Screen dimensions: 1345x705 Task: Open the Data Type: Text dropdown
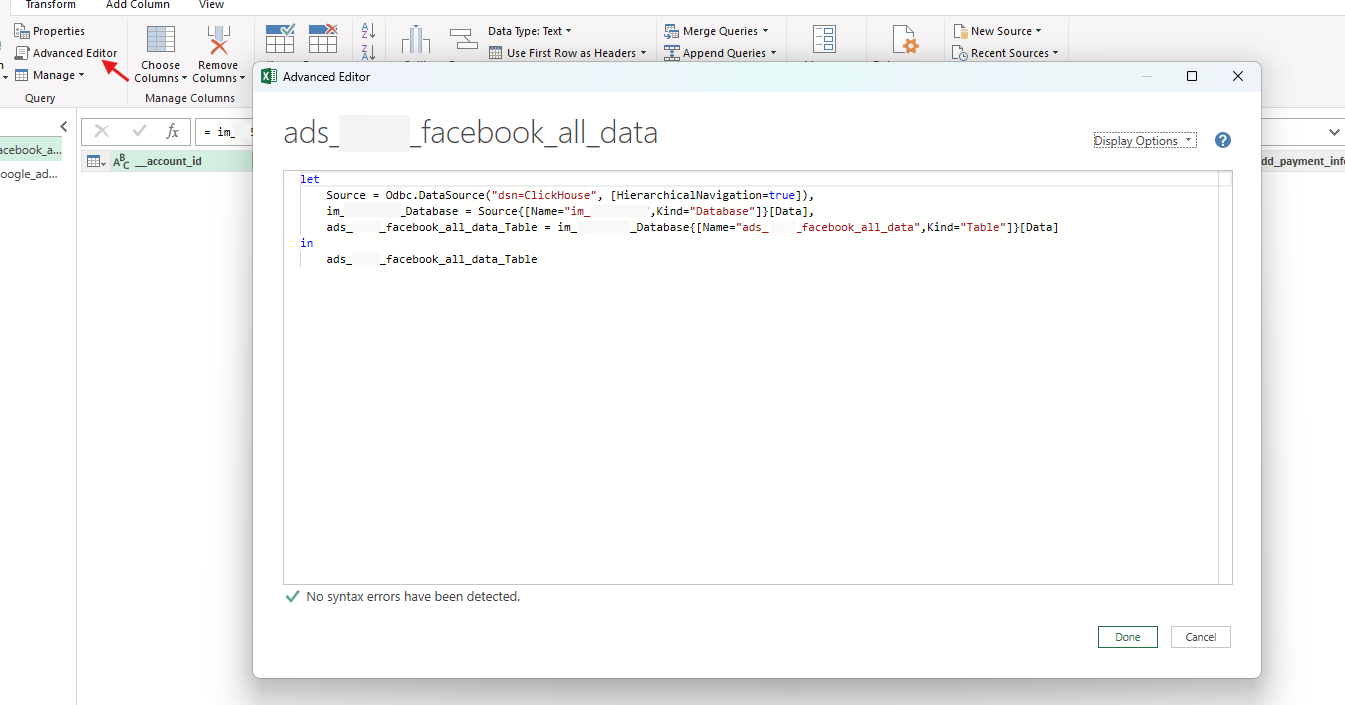tap(530, 31)
